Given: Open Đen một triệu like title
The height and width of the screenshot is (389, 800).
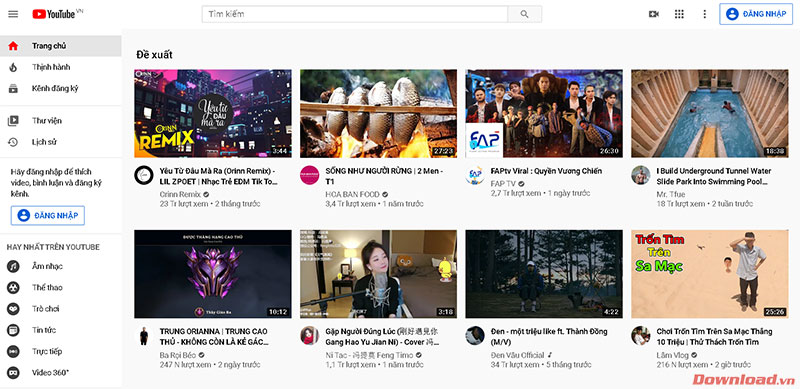Looking at the screenshot, I should click(x=549, y=336).
